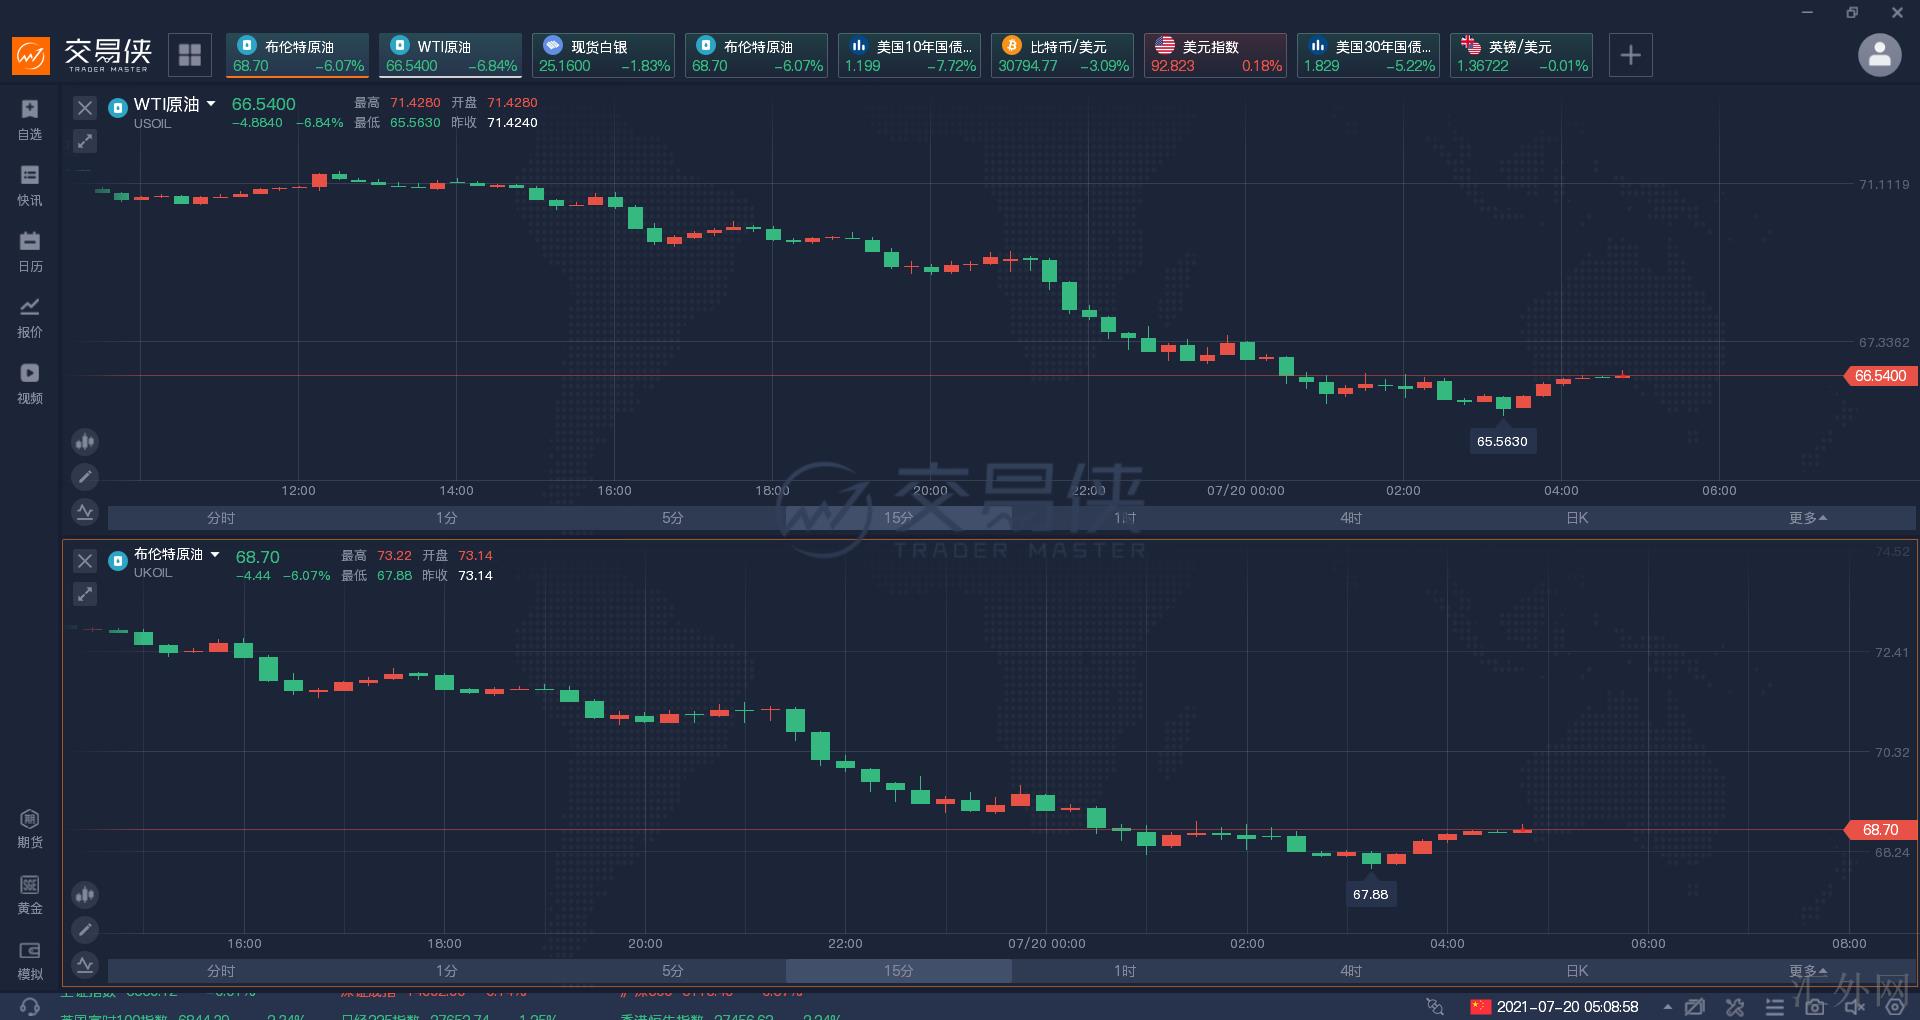Open the 布伦特原油 symbol dropdown in lower chart
The width and height of the screenshot is (1920, 1020).
tap(215, 554)
